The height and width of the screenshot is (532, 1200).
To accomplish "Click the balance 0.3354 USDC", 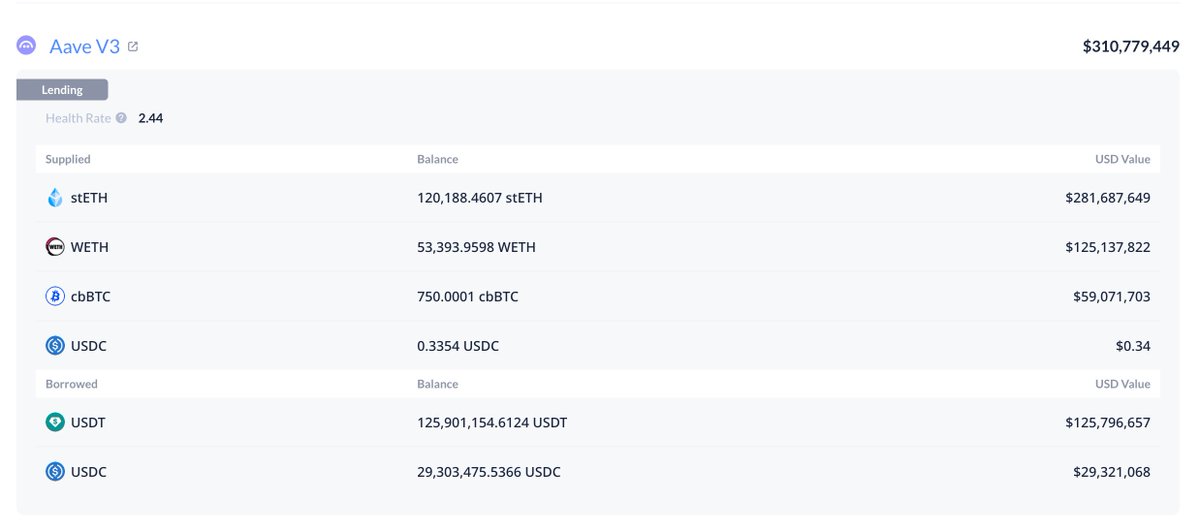I will 458,346.
